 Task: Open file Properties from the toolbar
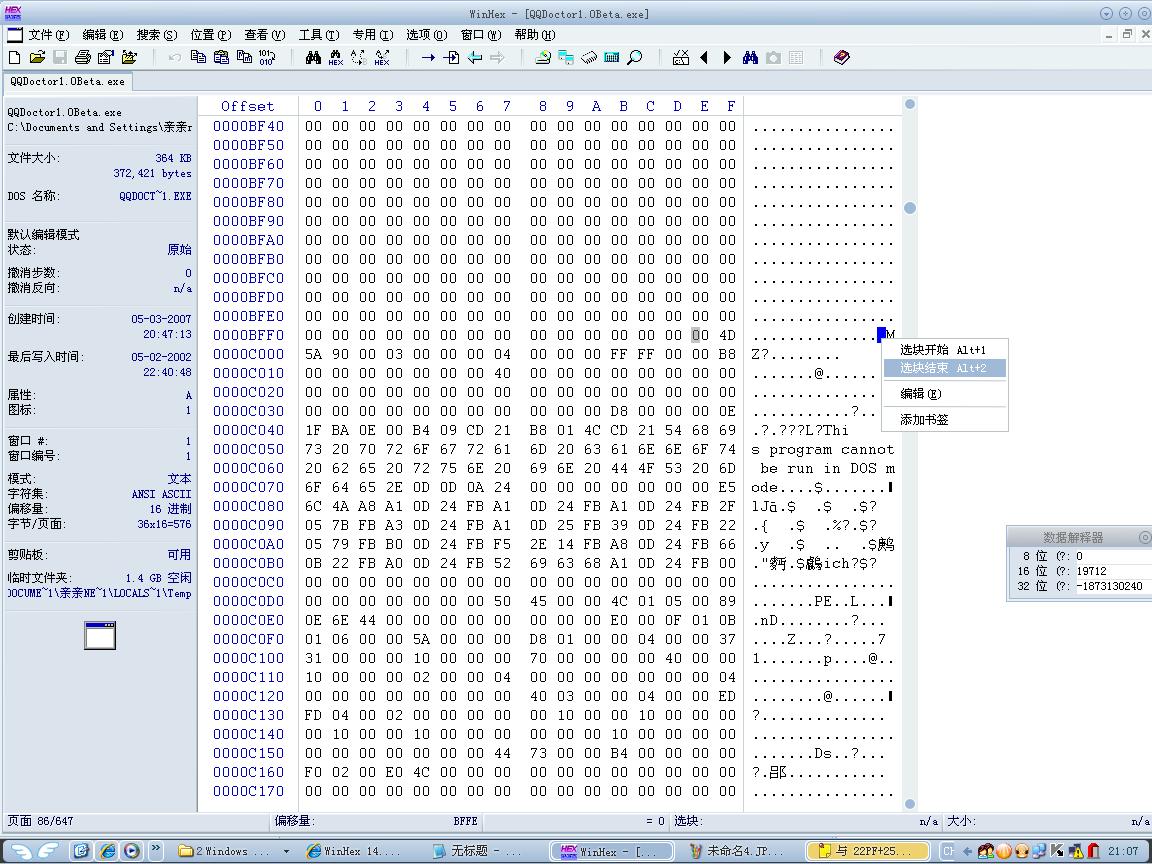[106, 57]
